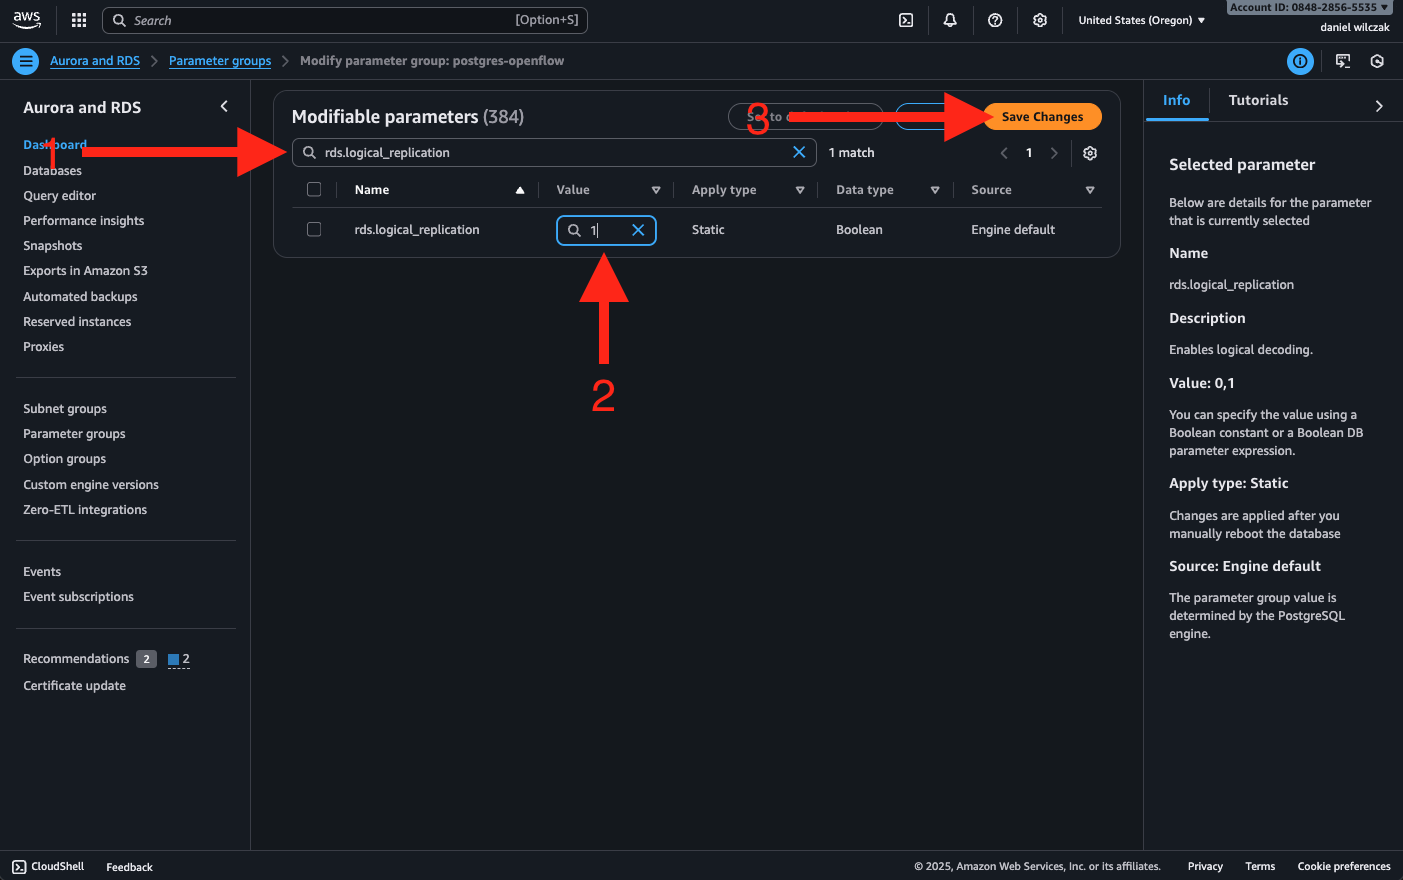The width and height of the screenshot is (1403, 880).
Task: Clear the parameter search filter
Action: tap(799, 152)
